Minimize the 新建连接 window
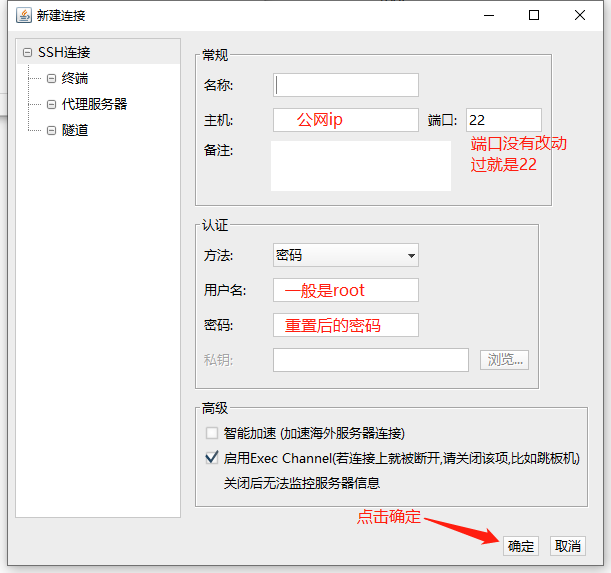This screenshot has width=611, height=573. click(x=489, y=16)
